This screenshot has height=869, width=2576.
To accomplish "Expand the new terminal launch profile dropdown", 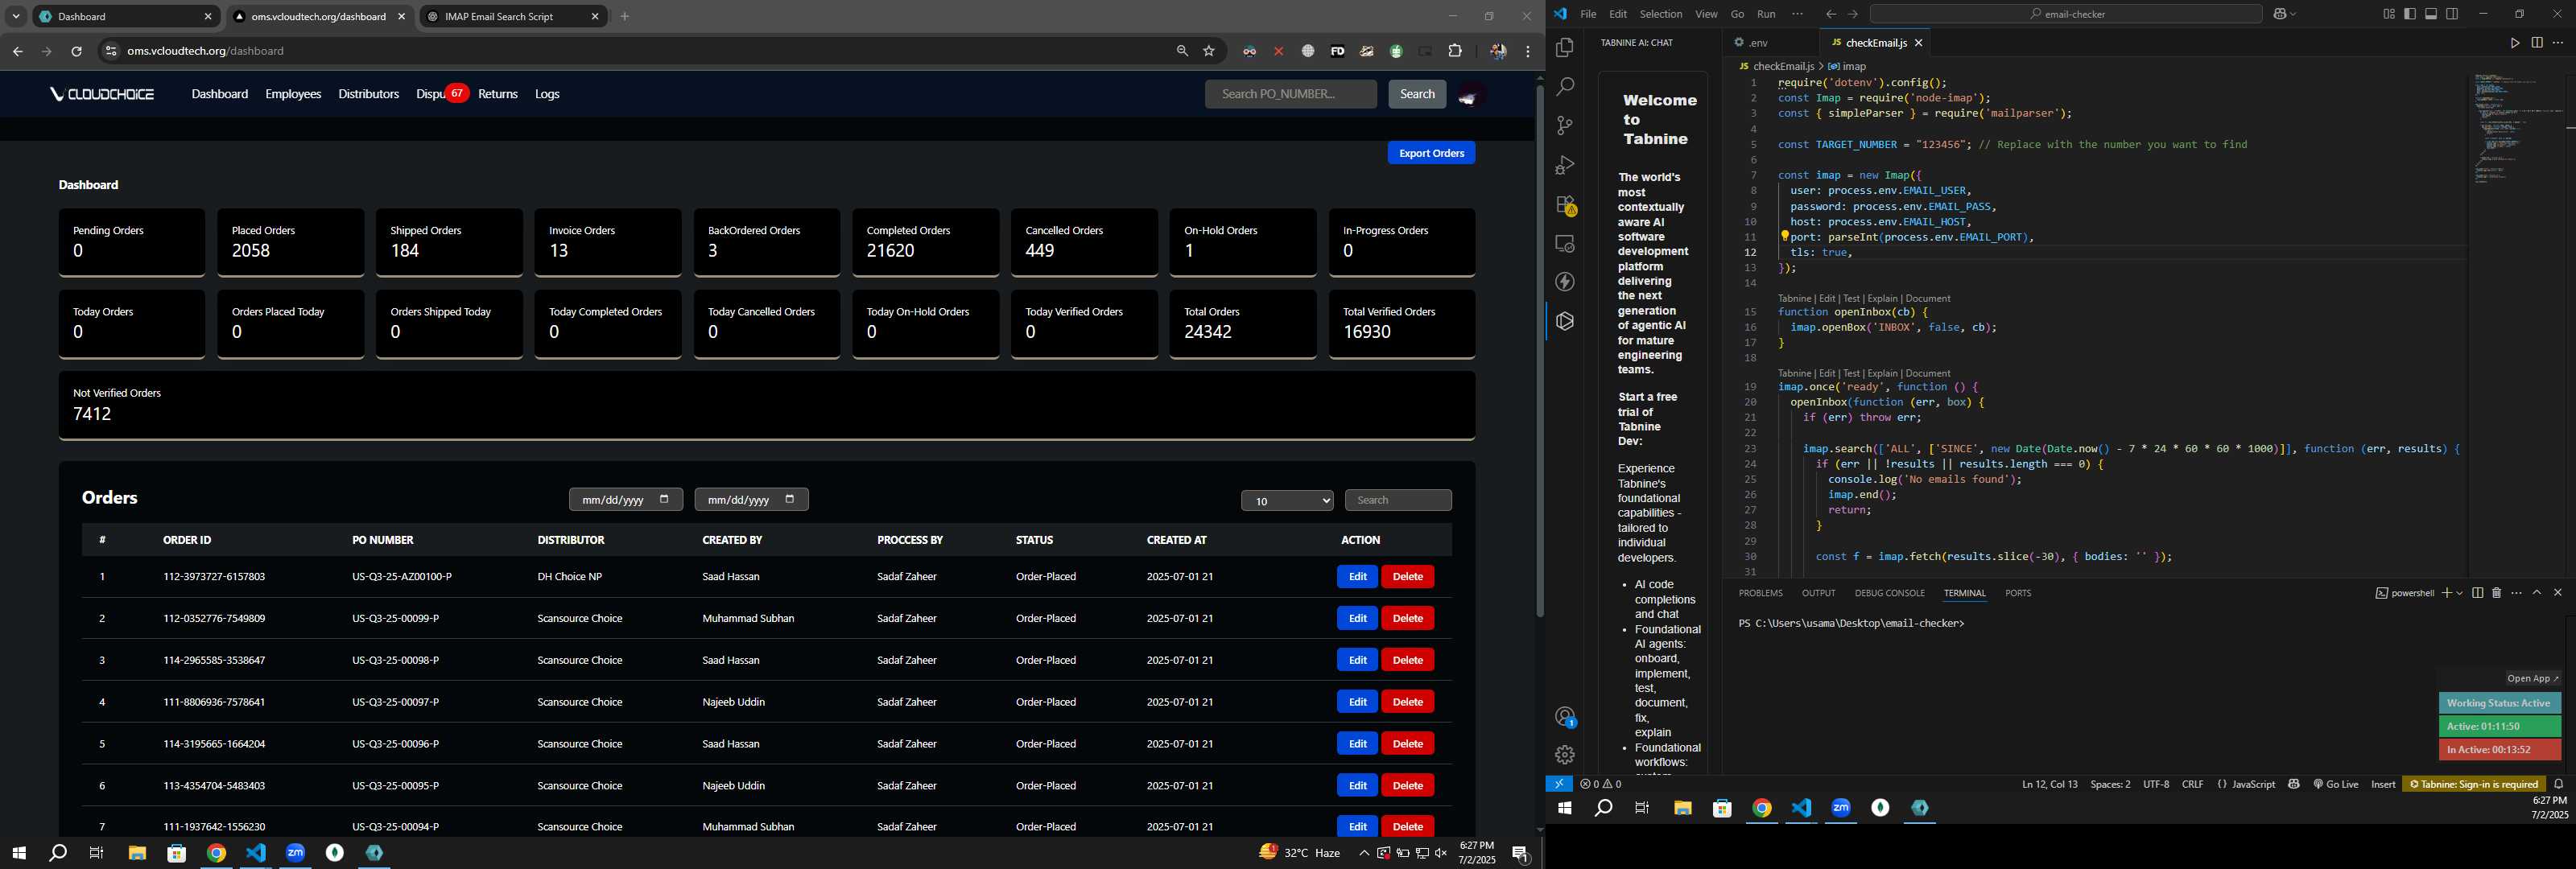I will [2459, 593].
